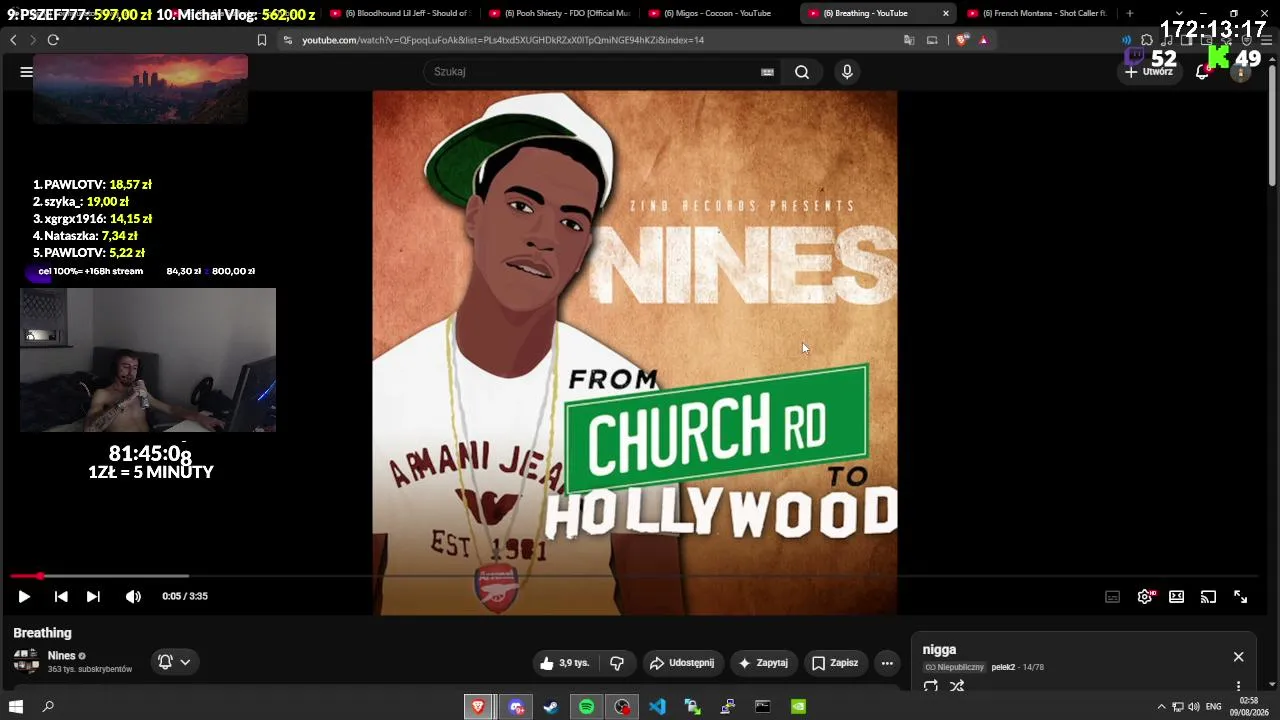This screenshot has width=1280, height=720.
Task: Switch to Bloodhound Lil Jeff tab
Action: 400,13
